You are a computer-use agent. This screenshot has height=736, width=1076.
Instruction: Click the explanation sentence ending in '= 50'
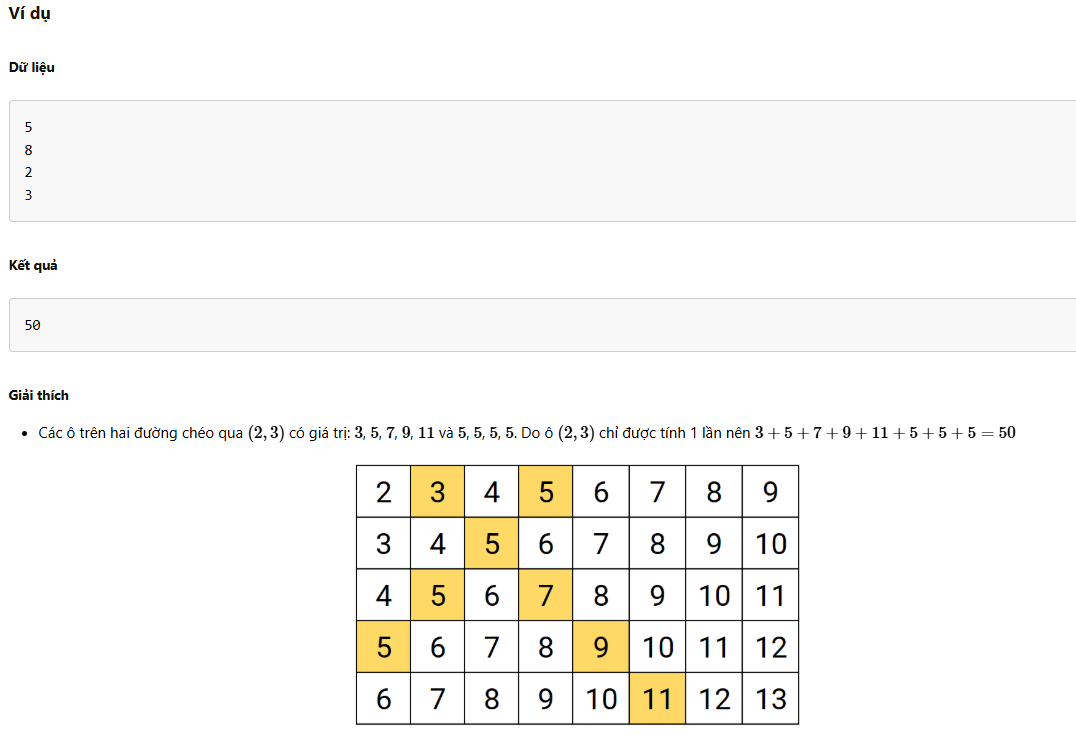(x=527, y=433)
